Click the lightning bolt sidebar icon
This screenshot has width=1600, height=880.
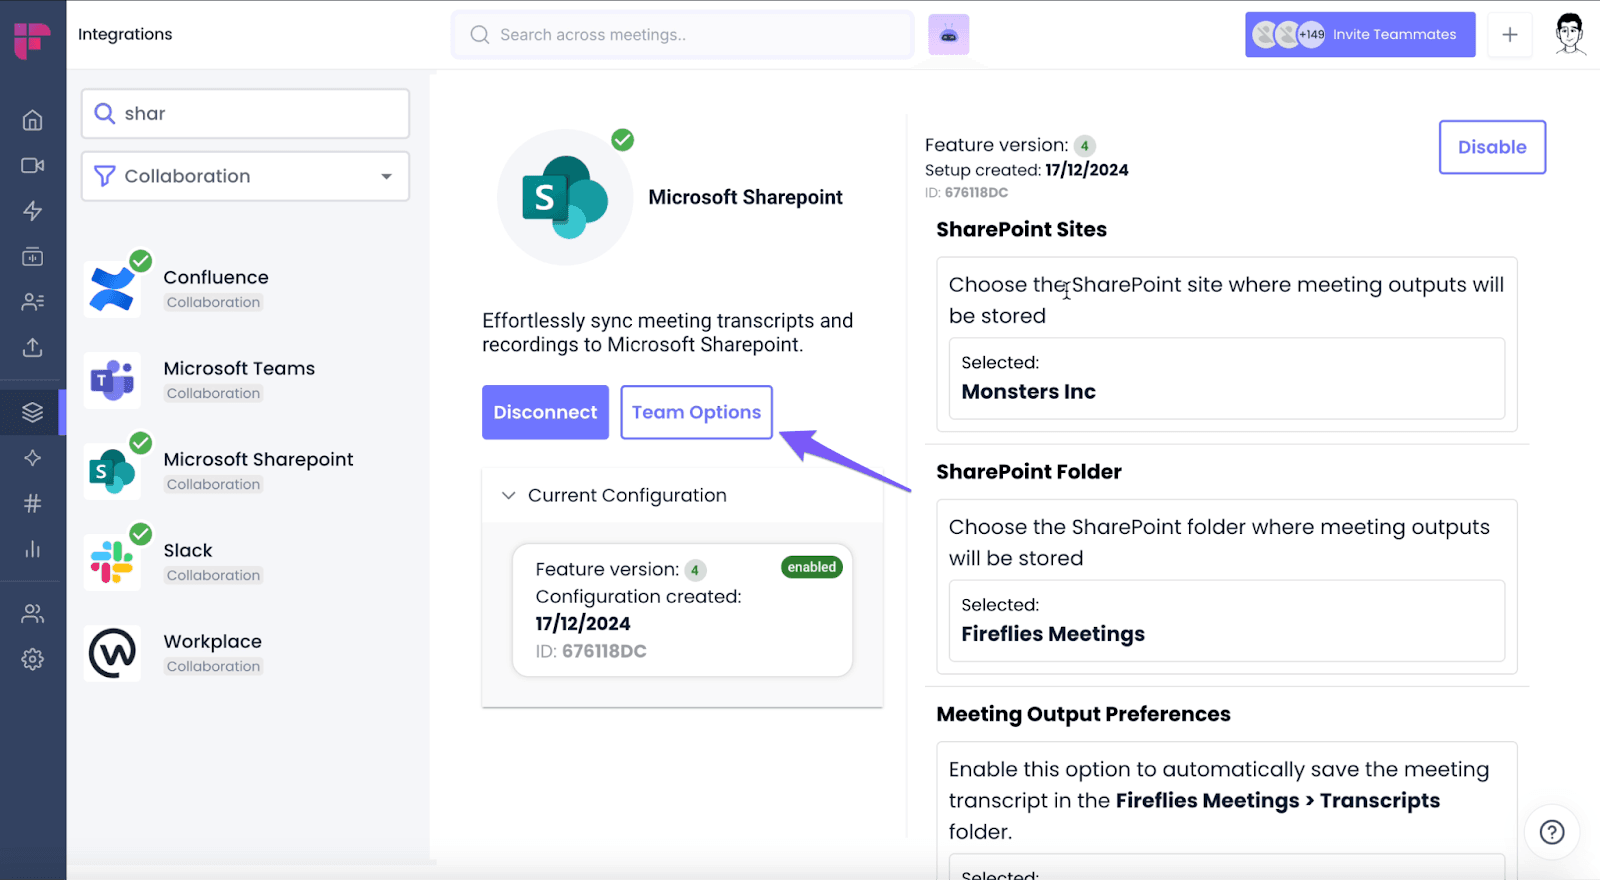[33, 211]
